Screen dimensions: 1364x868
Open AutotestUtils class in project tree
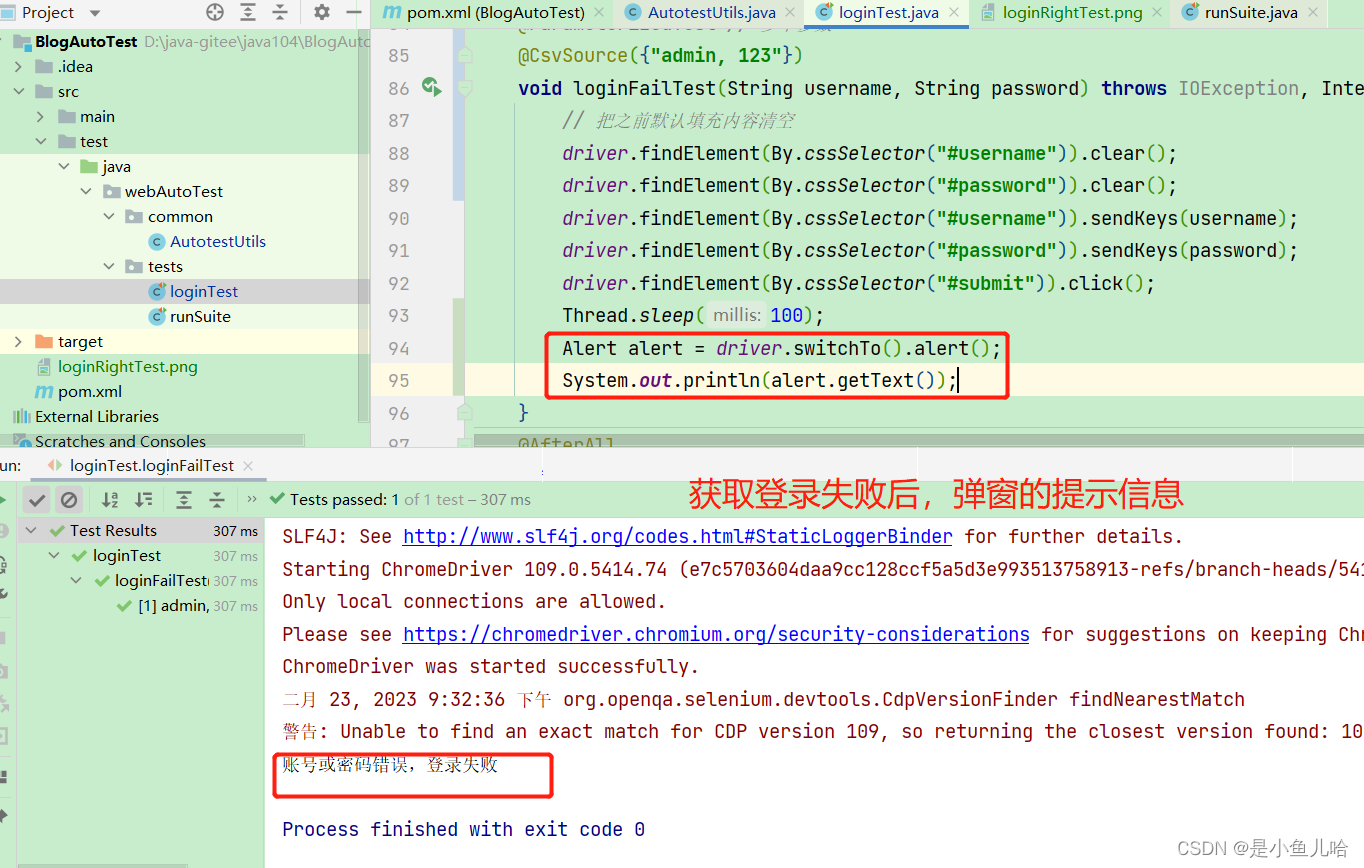[217, 242]
